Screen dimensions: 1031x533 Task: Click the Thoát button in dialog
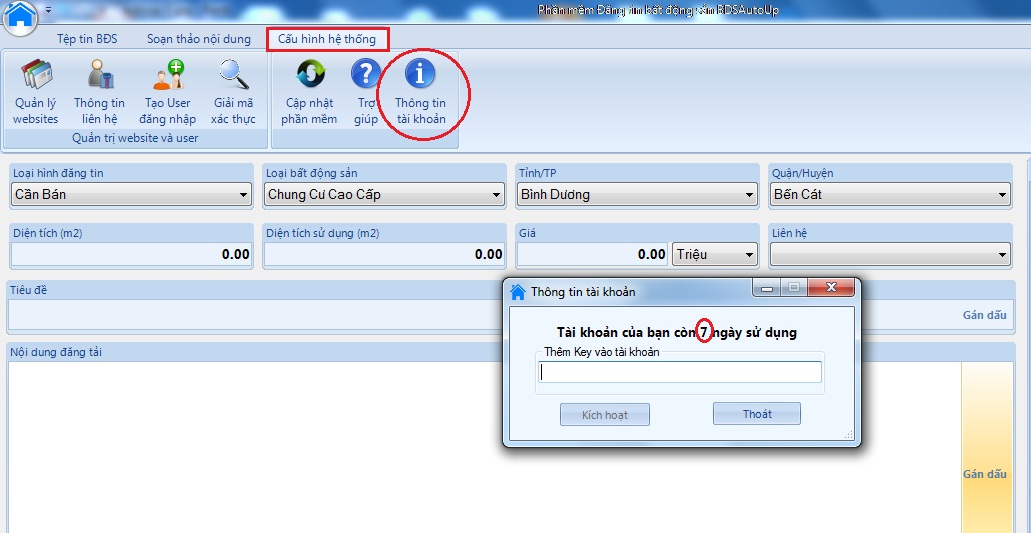coord(756,414)
